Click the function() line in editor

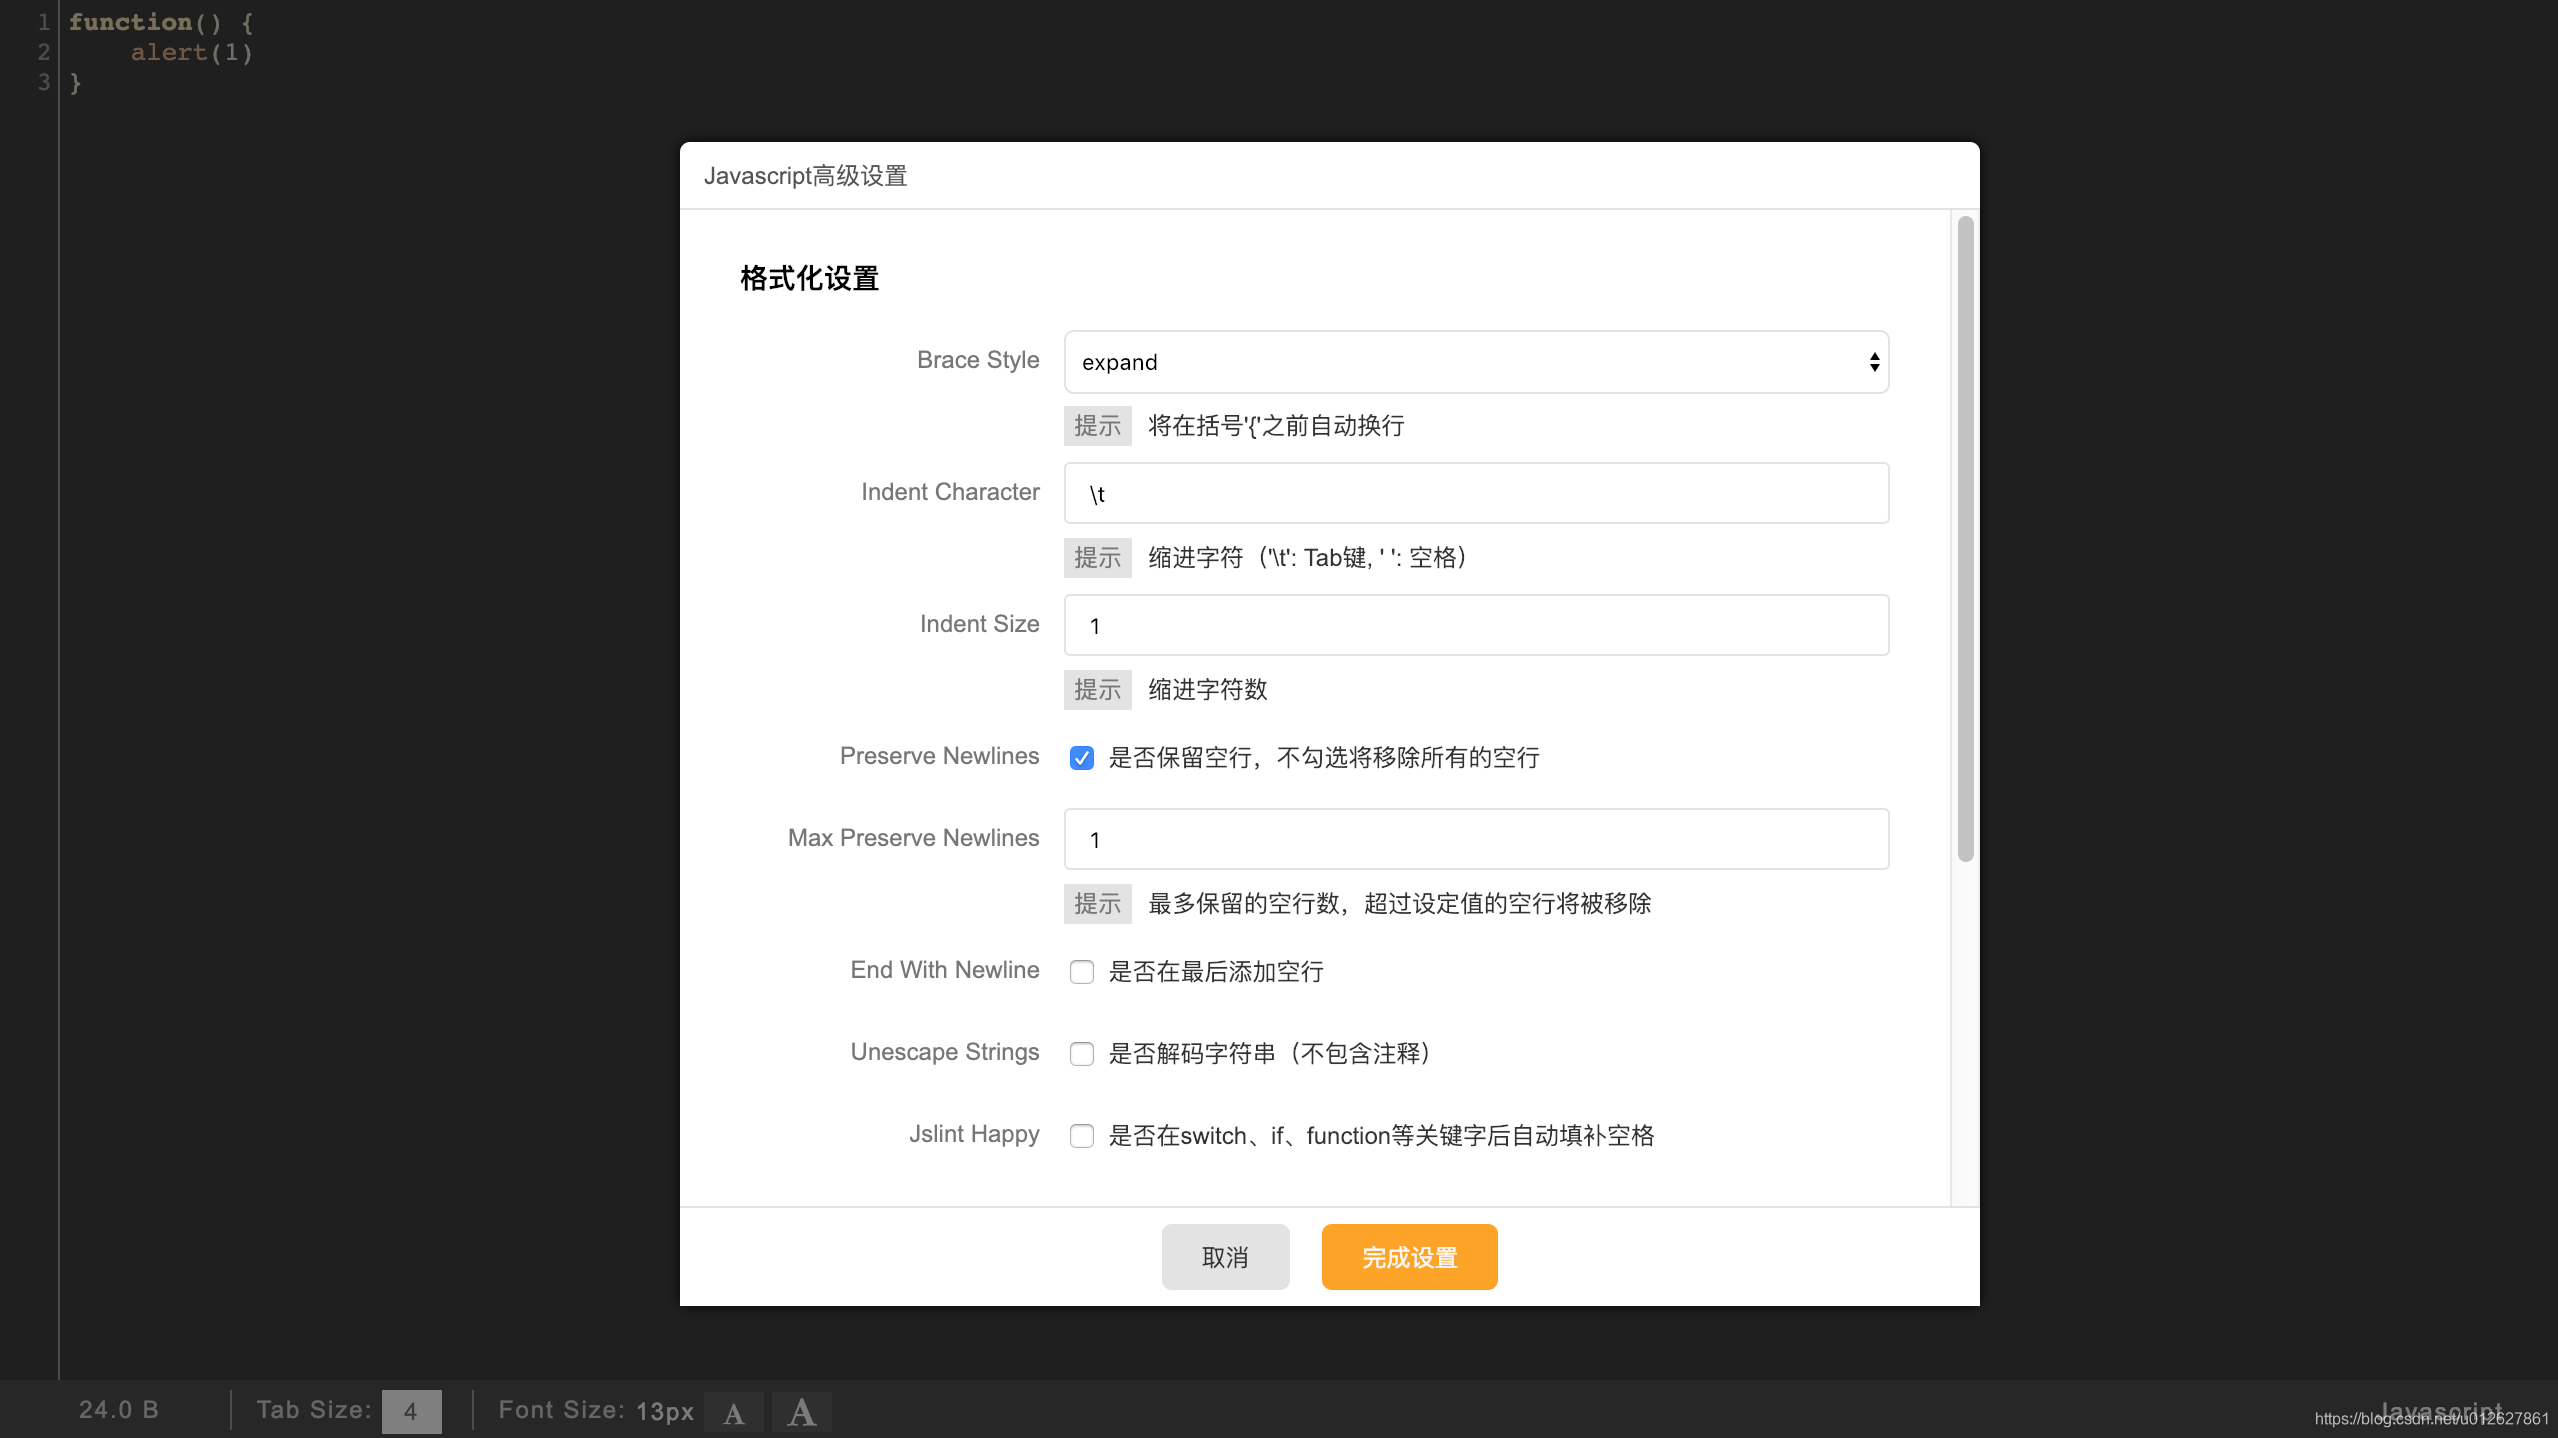point(161,22)
